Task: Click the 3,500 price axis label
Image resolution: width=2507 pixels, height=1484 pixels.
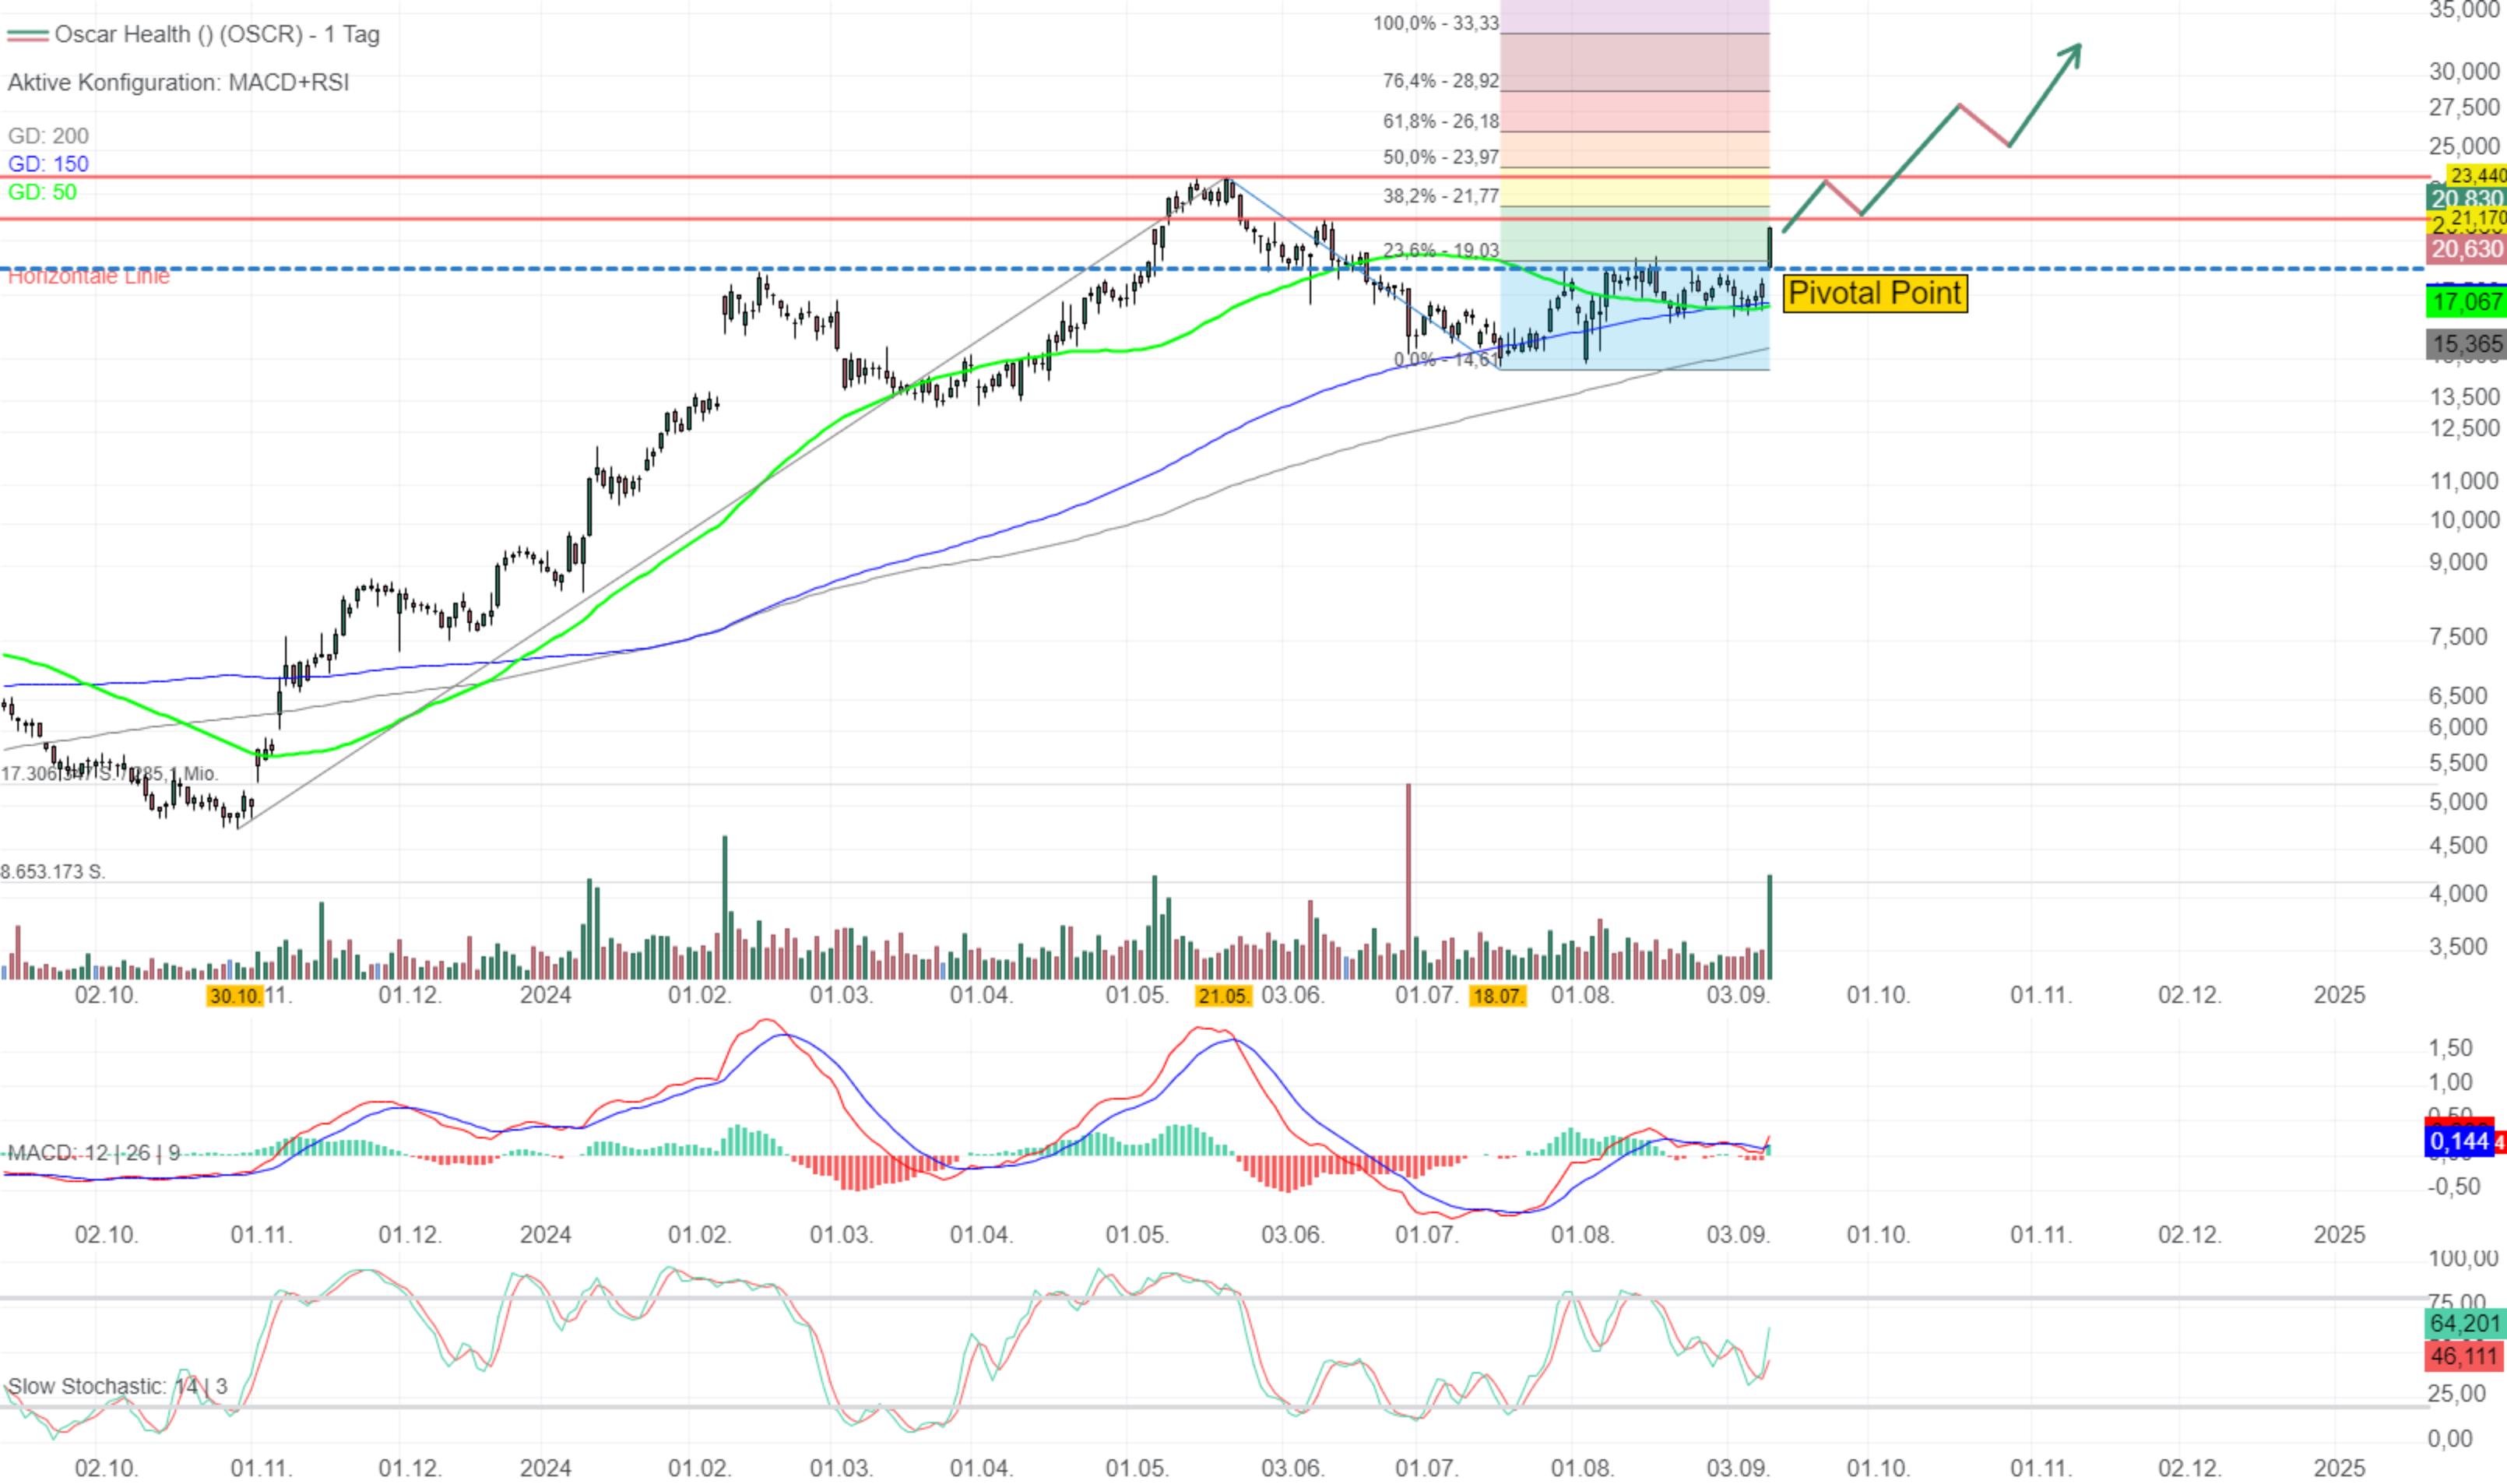Action: pyautogui.click(x=2458, y=946)
